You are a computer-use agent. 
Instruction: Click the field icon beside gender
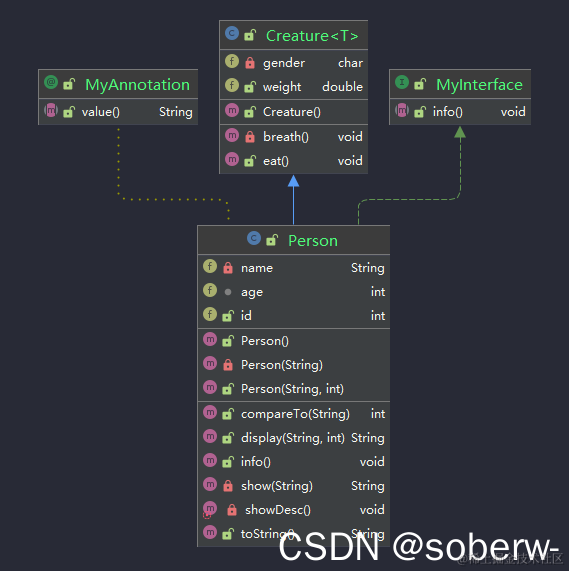click(x=232, y=61)
